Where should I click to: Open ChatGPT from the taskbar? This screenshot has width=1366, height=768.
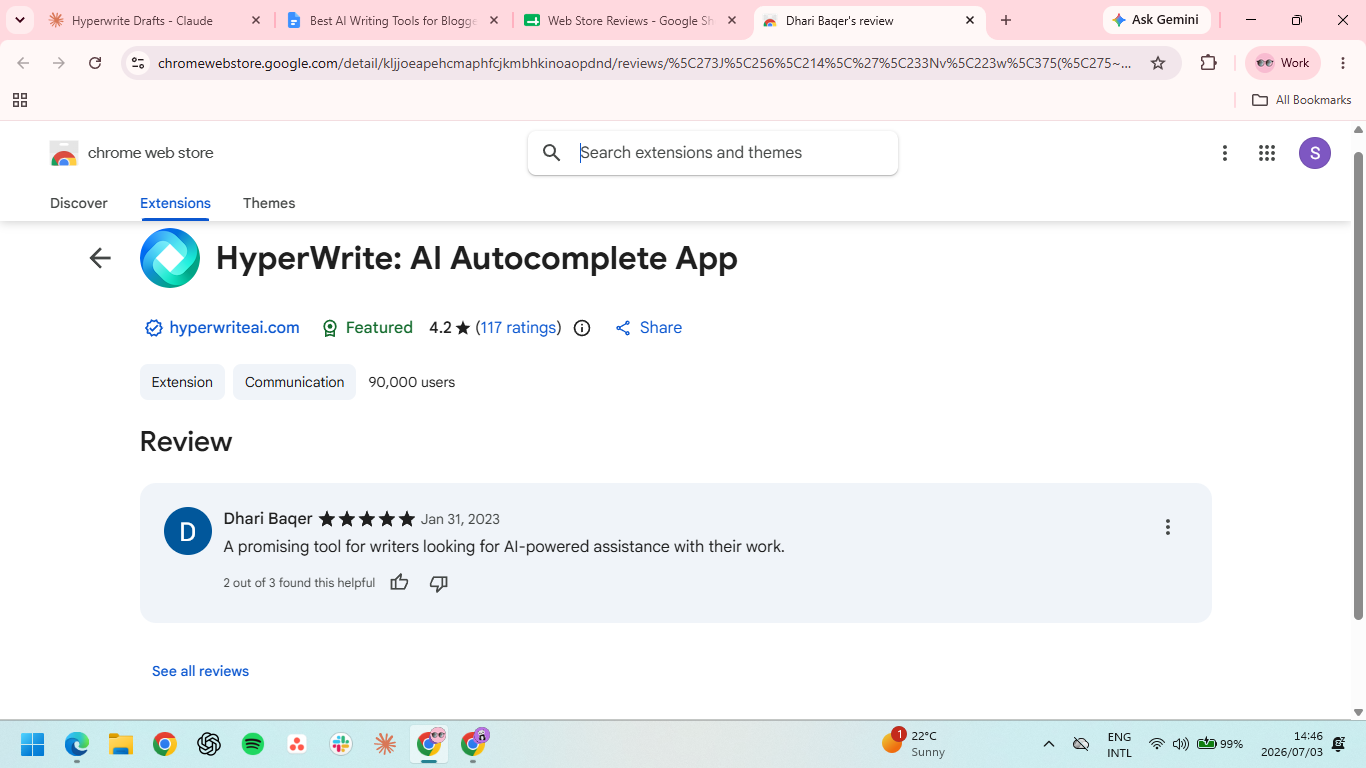click(209, 744)
